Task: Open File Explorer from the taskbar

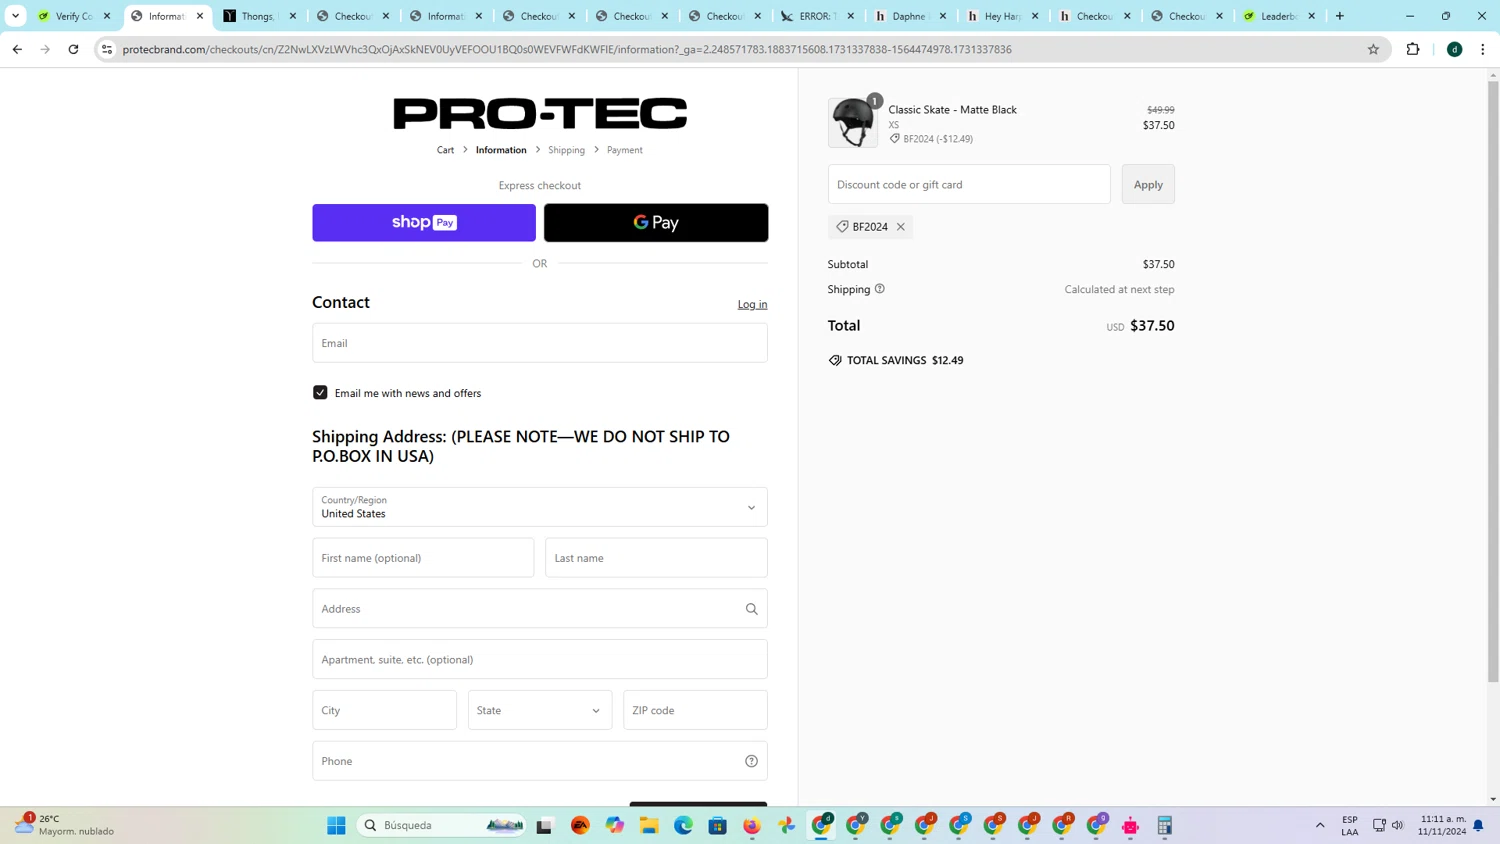Action: tap(649, 825)
